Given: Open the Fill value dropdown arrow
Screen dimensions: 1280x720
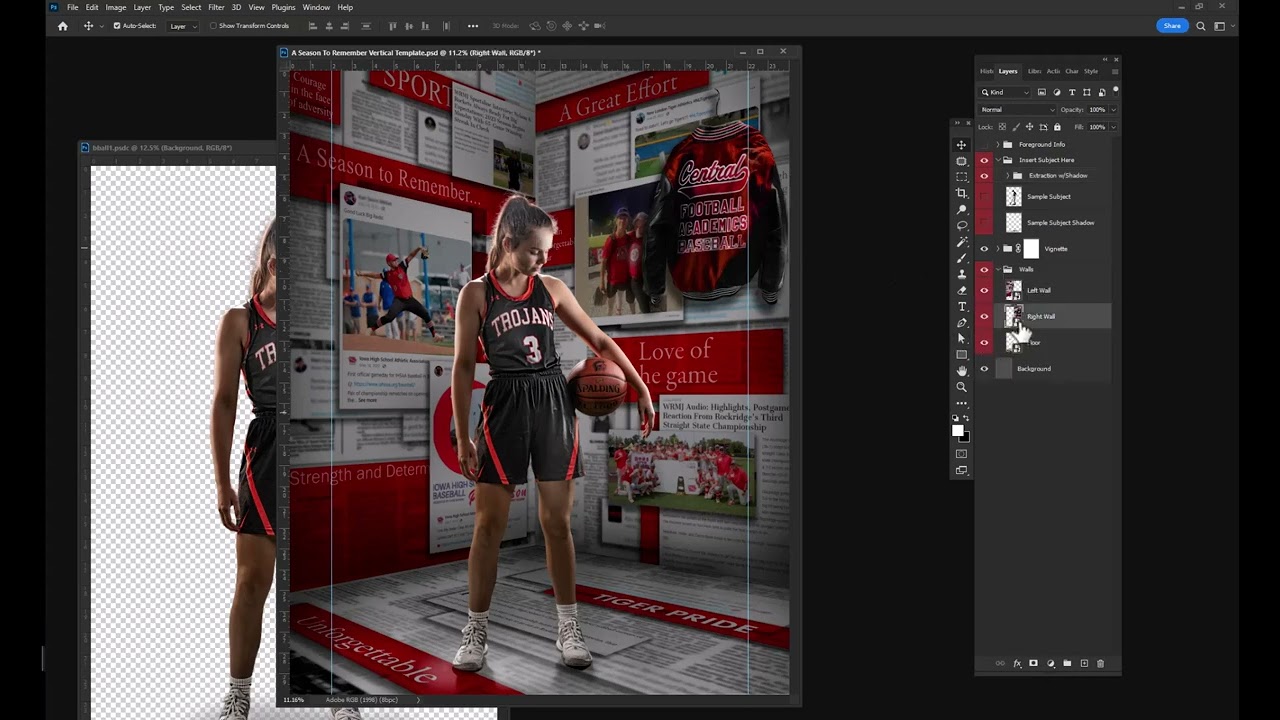Looking at the screenshot, I should [x=1113, y=127].
